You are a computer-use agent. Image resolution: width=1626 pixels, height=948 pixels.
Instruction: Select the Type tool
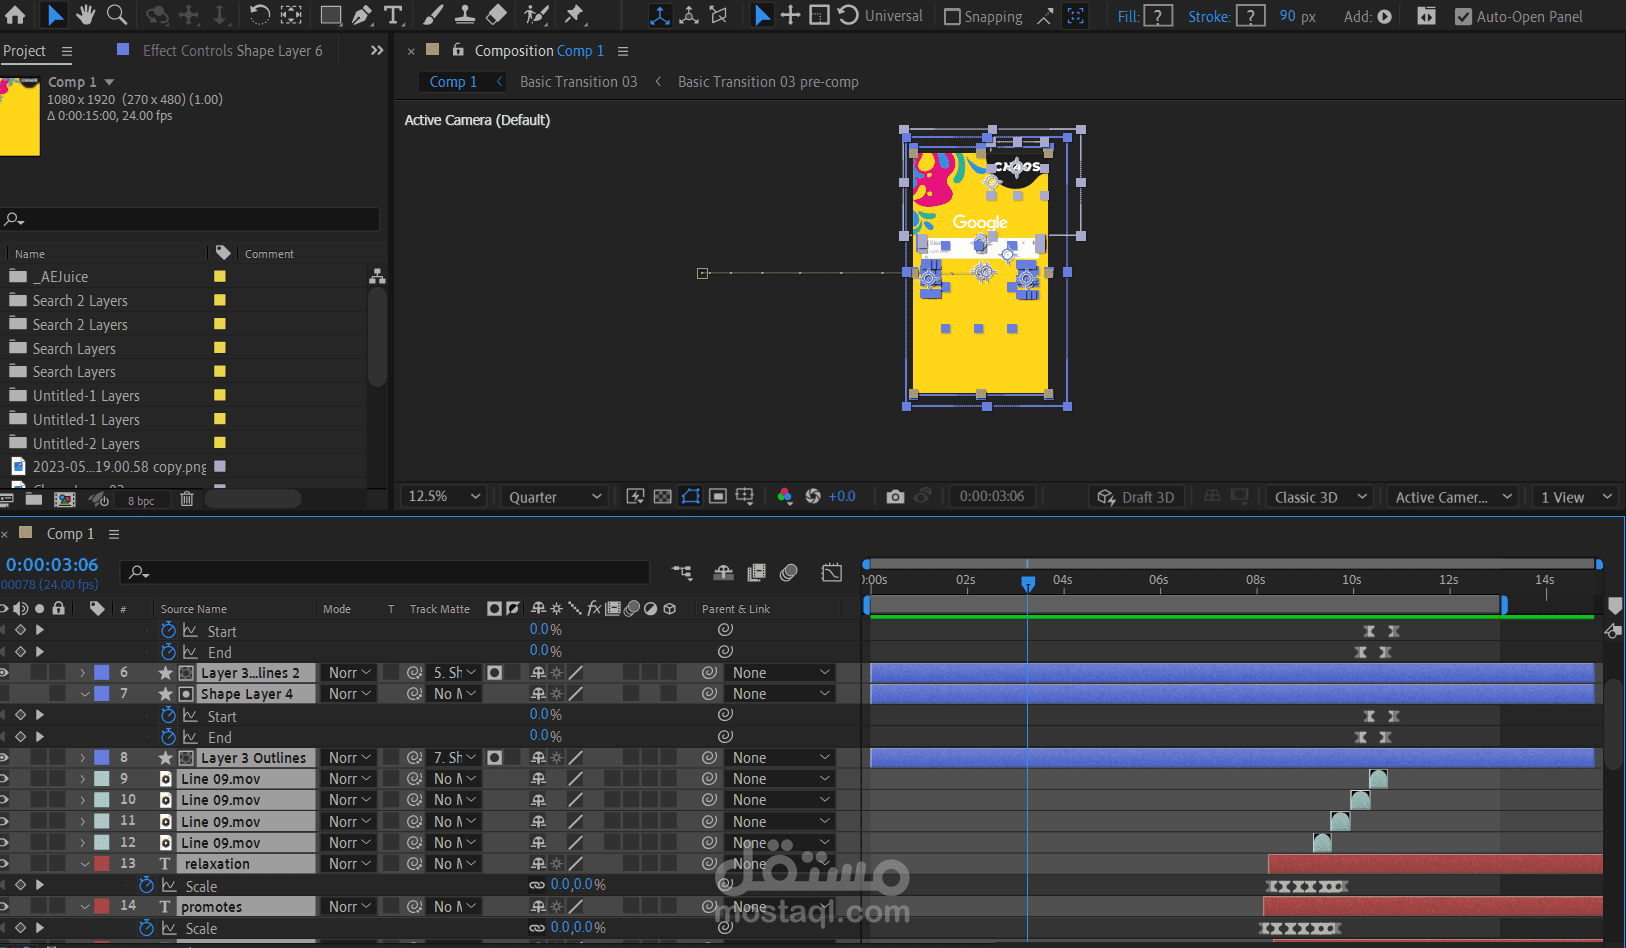pos(393,15)
